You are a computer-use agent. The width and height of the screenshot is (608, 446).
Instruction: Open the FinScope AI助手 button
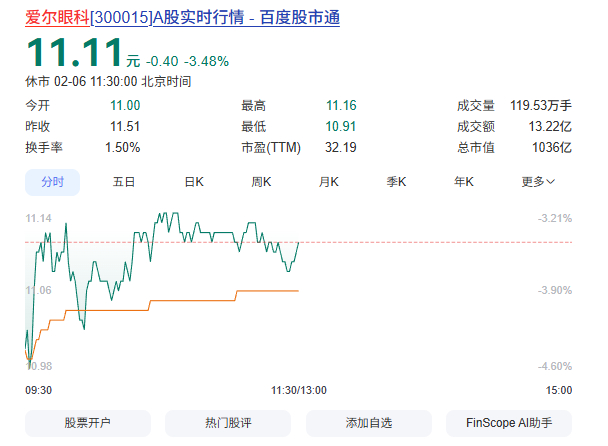pos(509,423)
